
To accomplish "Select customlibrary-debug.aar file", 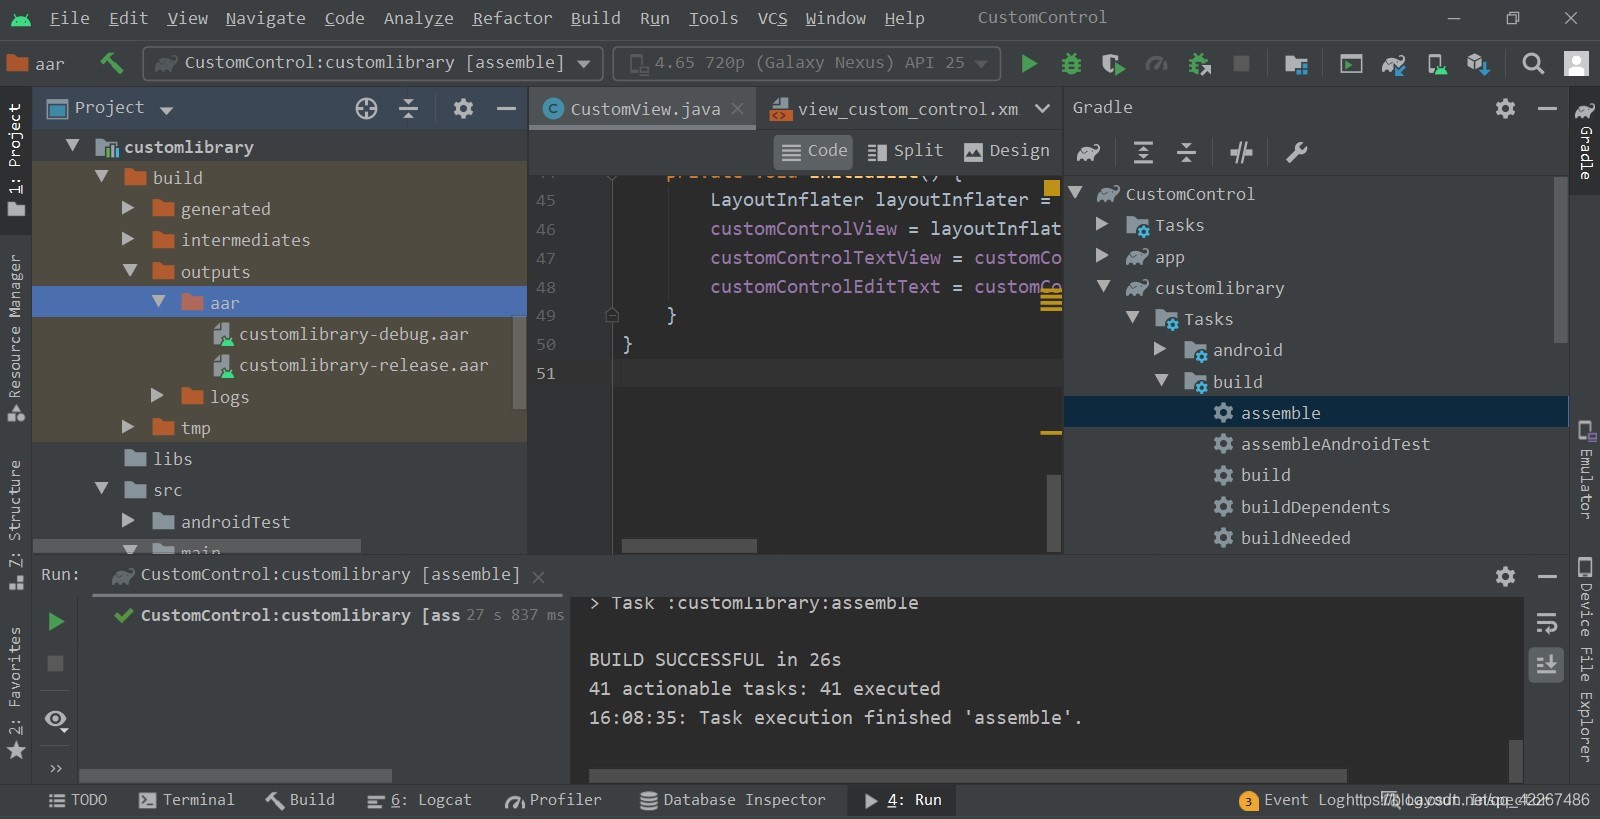I will click(x=353, y=334).
